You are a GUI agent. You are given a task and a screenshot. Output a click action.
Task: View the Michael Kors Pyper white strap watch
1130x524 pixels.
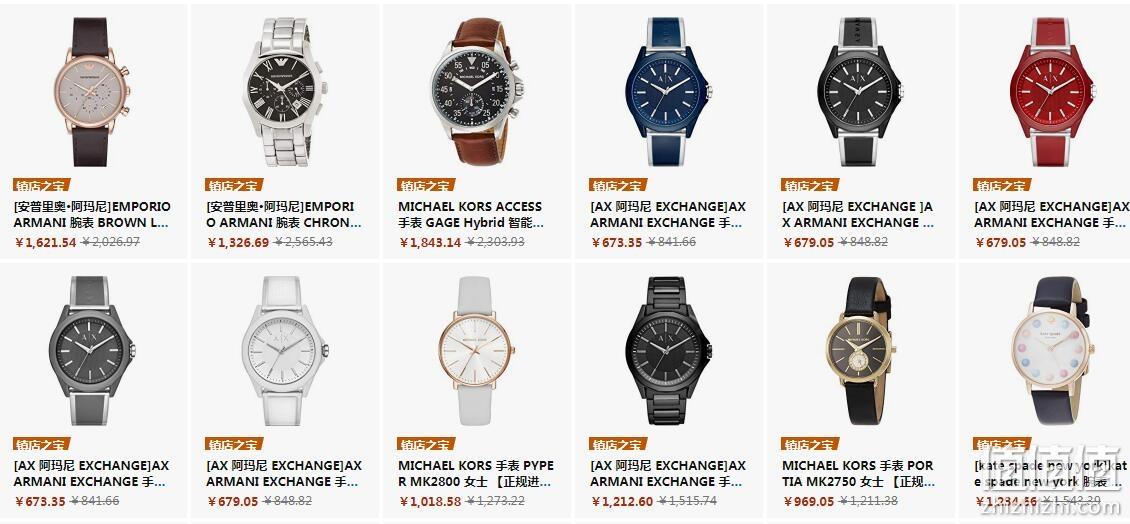click(x=476, y=351)
